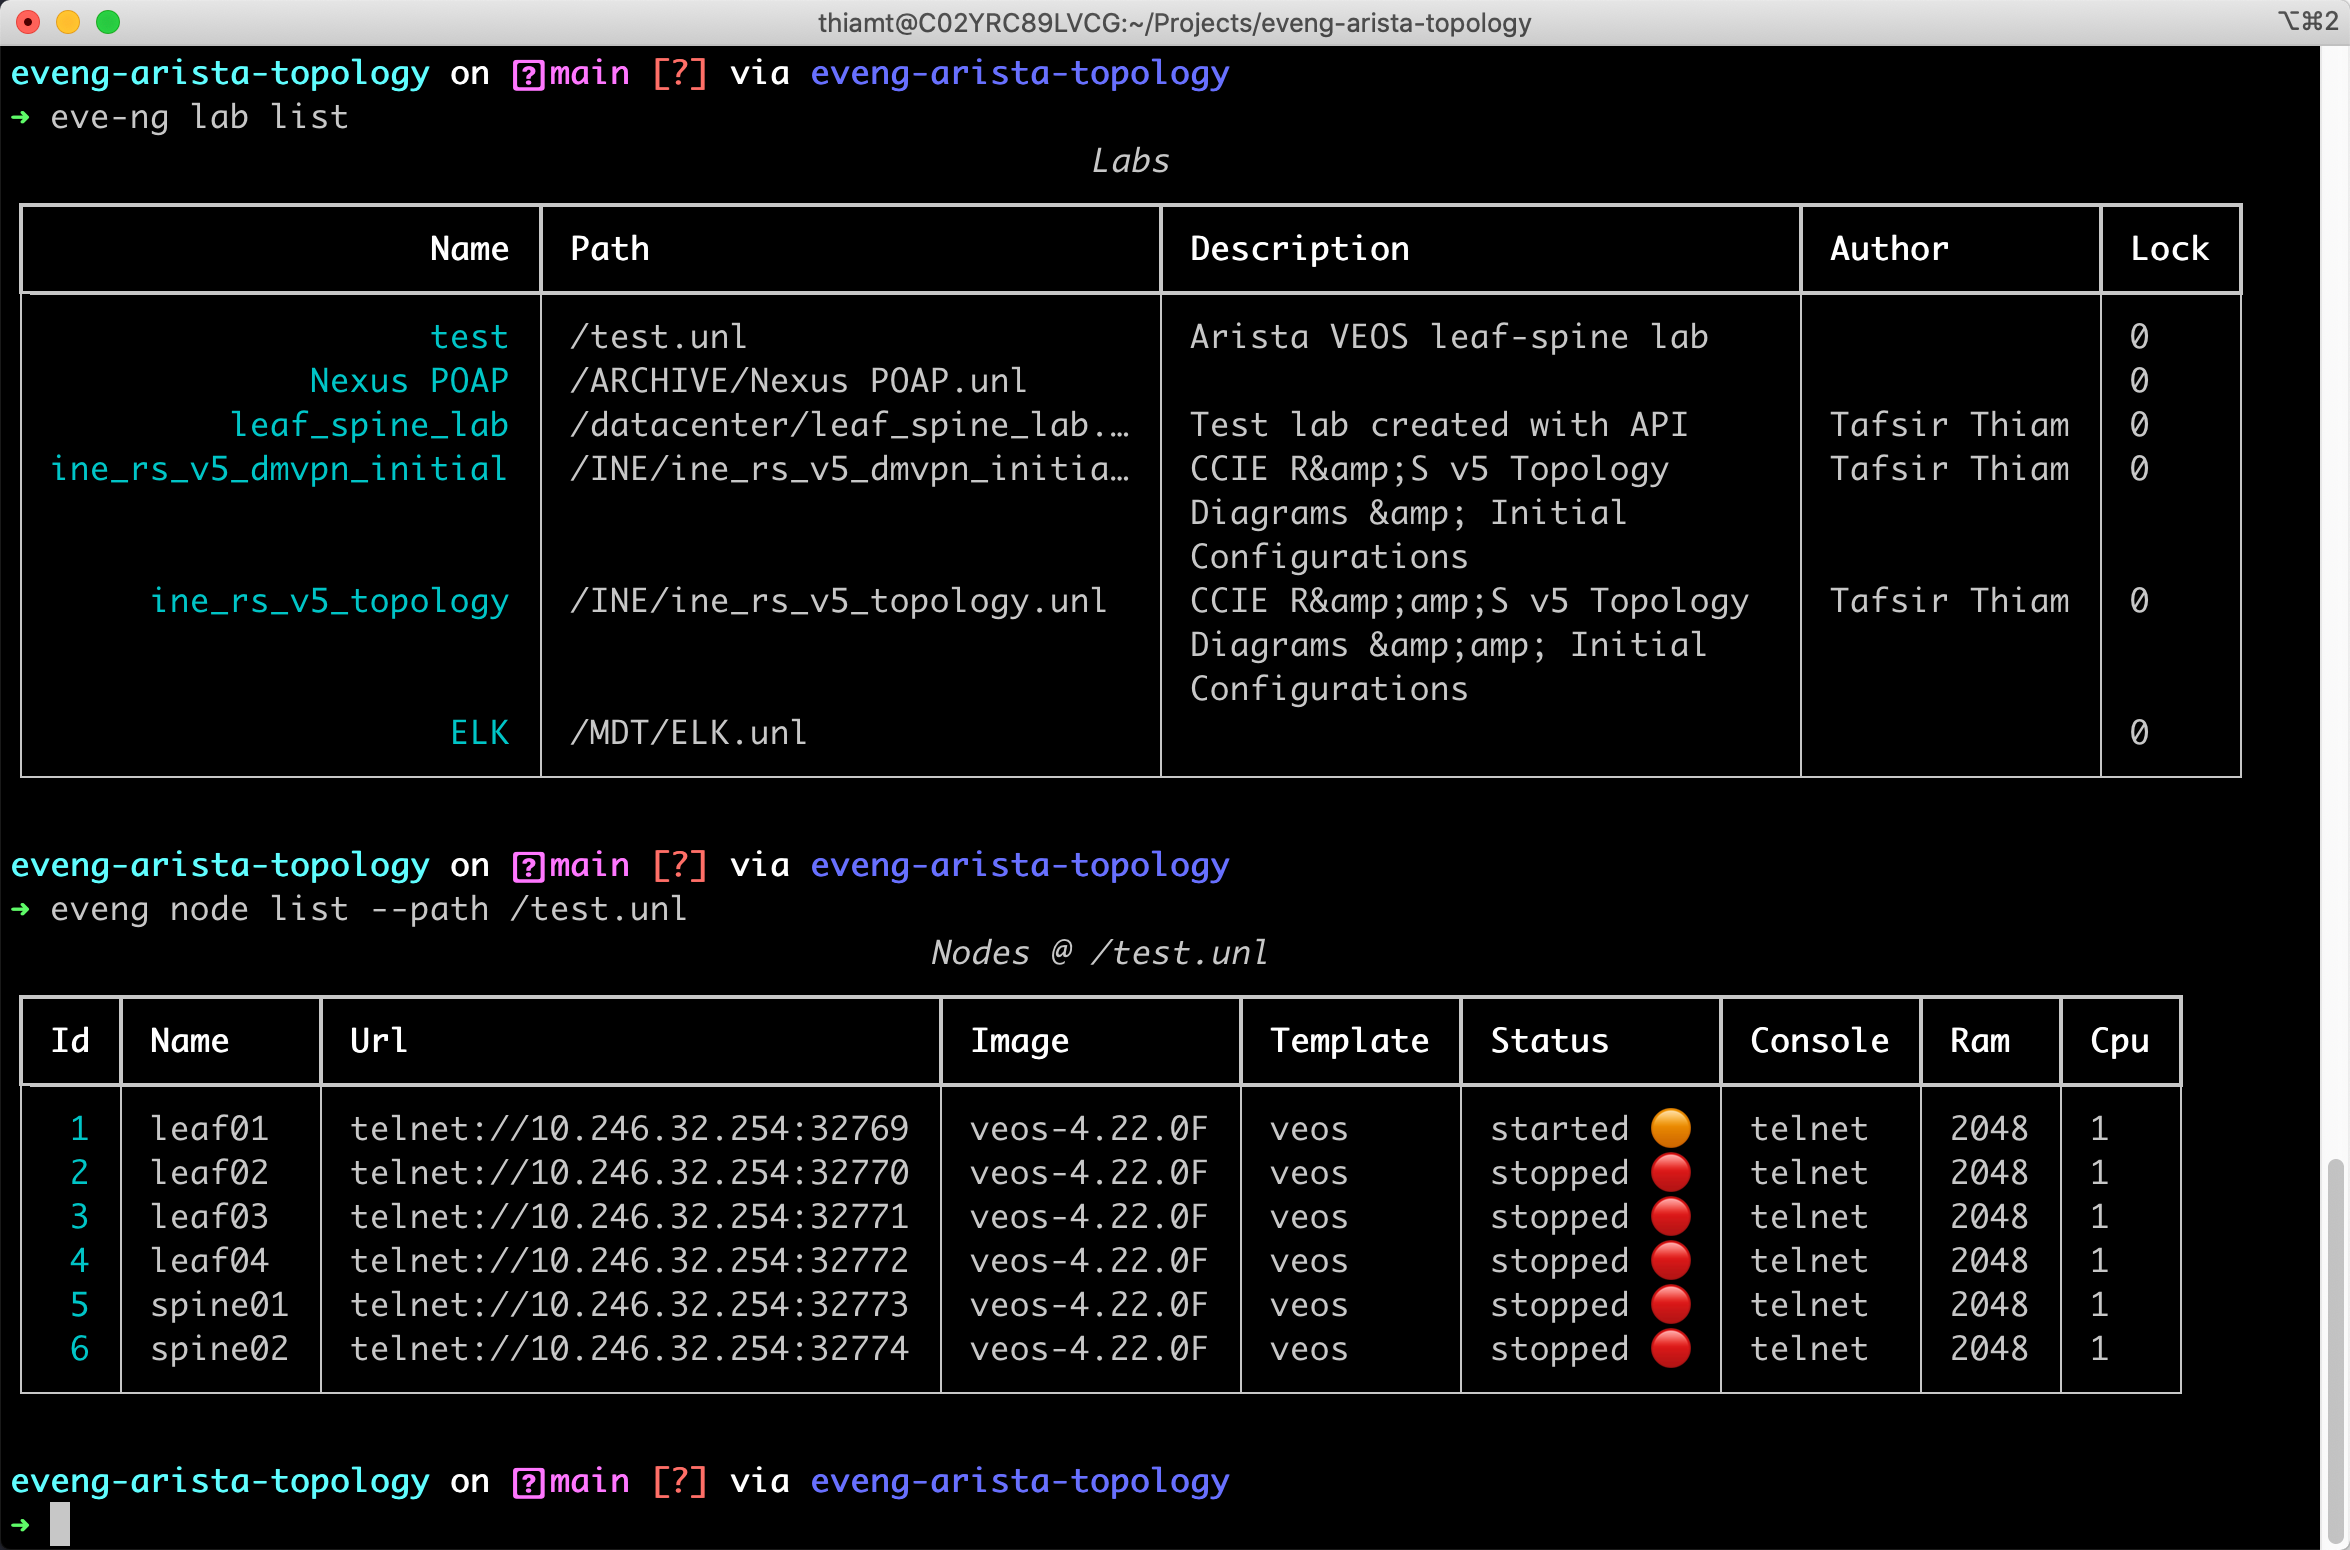Image resolution: width=2350 pixels, height=1550 pixels.
Task: Click the red stopped status dot for spine02
Action: 1670,1348
